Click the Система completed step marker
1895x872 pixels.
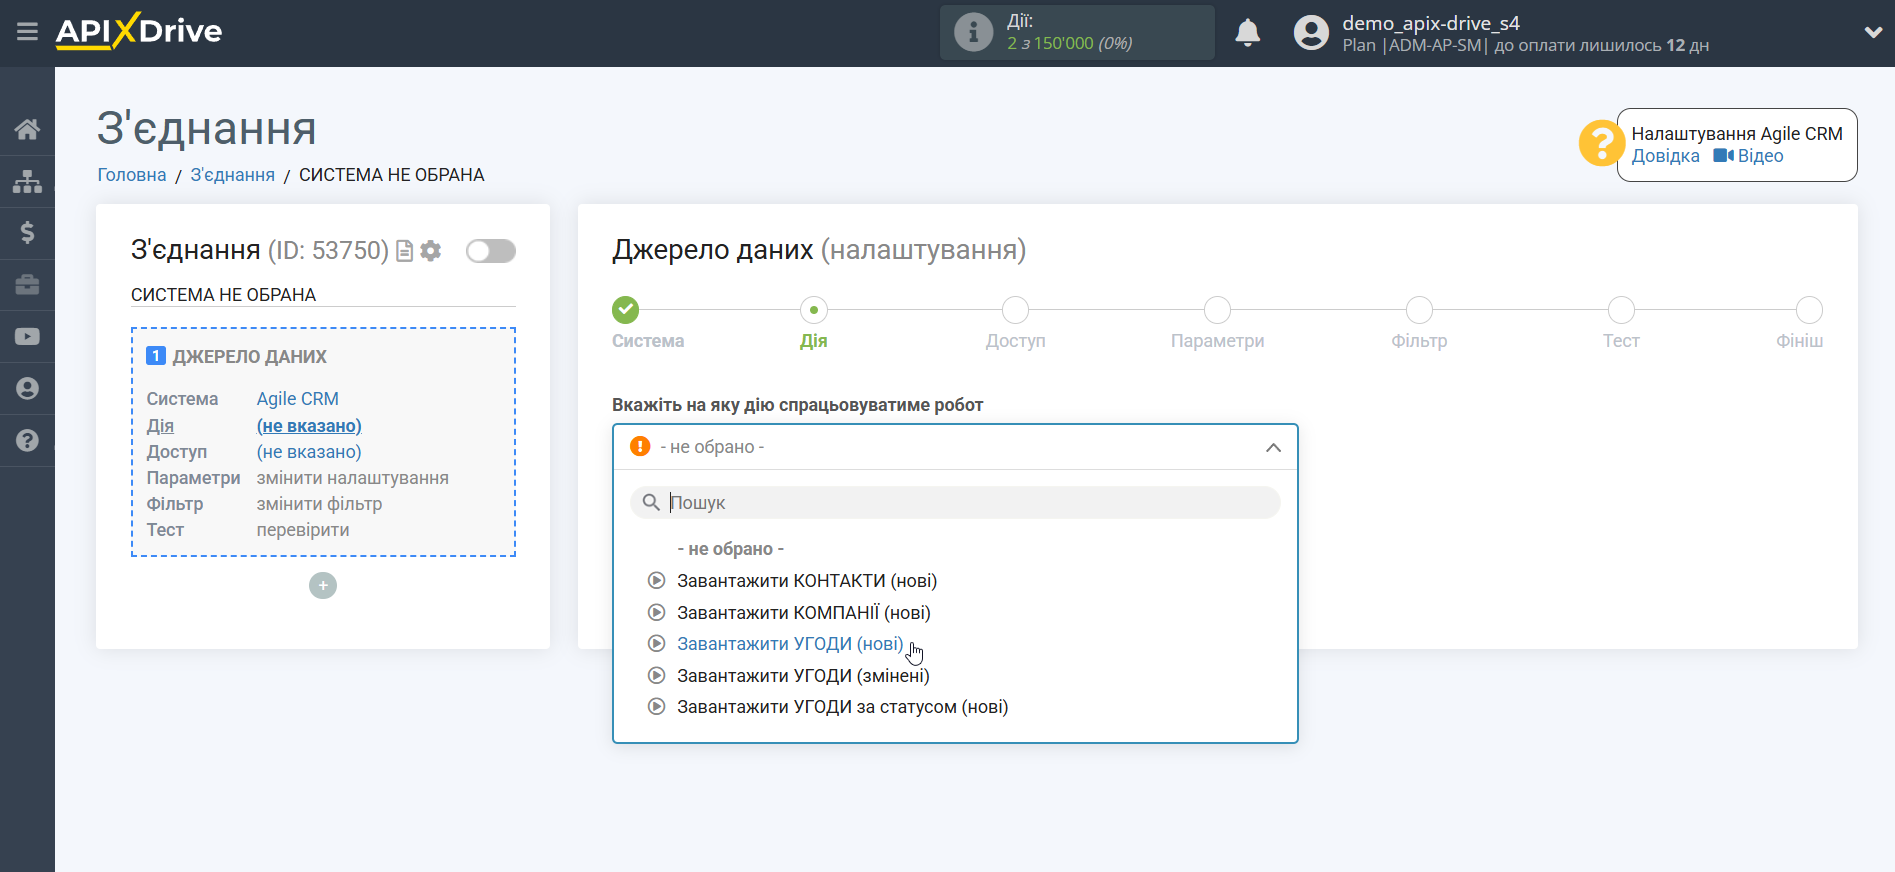pos(626,310)
